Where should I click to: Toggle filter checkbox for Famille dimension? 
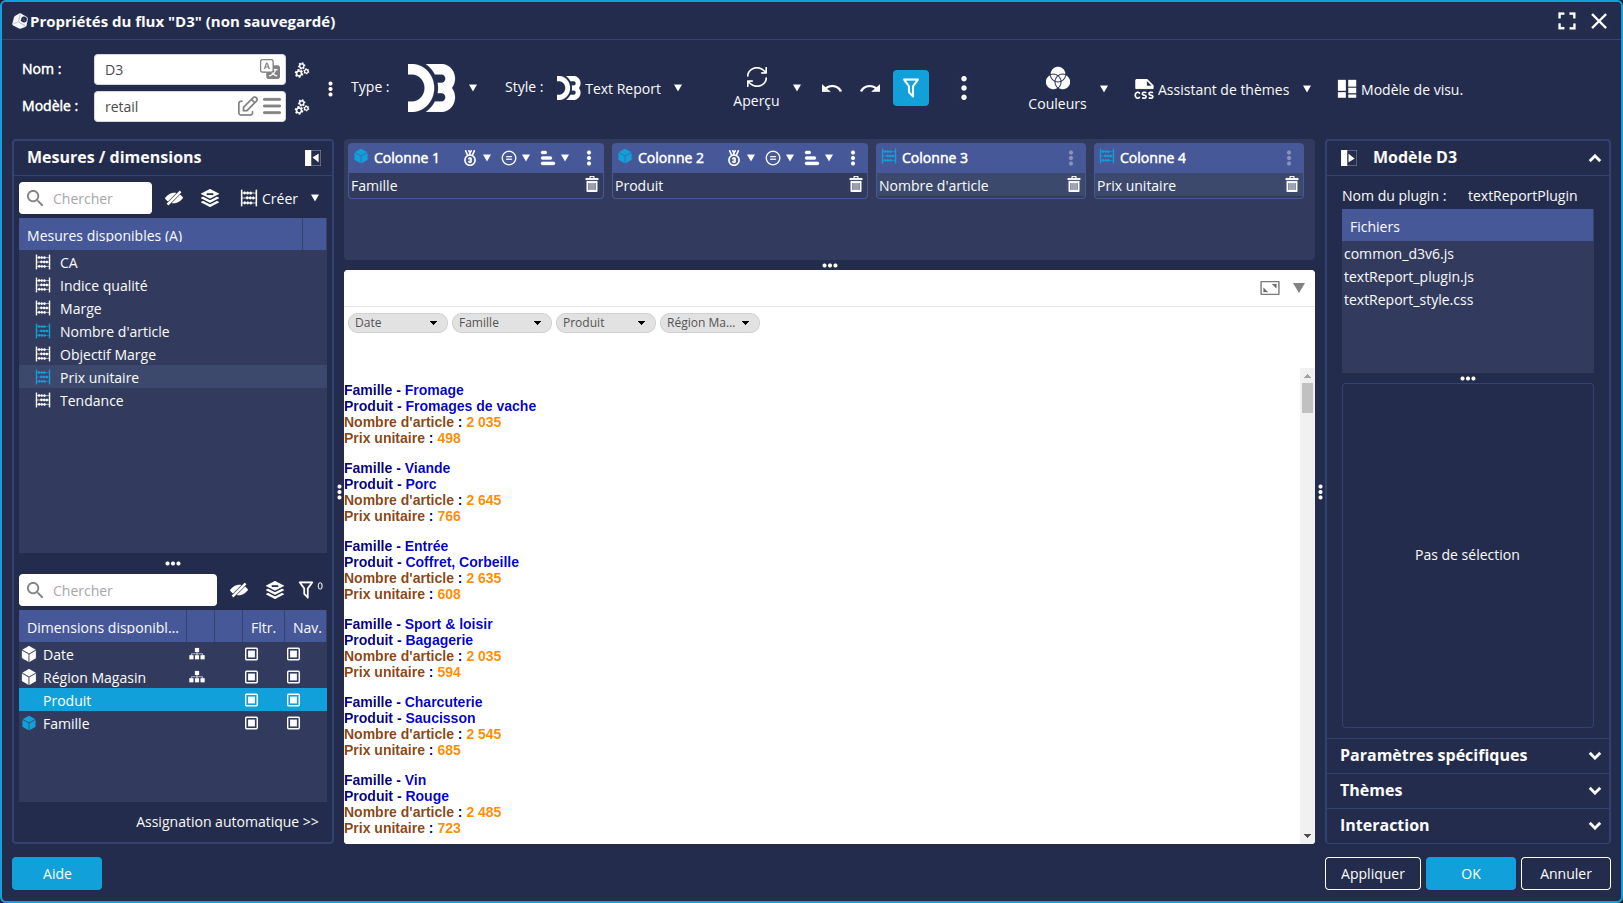[252, 723]
